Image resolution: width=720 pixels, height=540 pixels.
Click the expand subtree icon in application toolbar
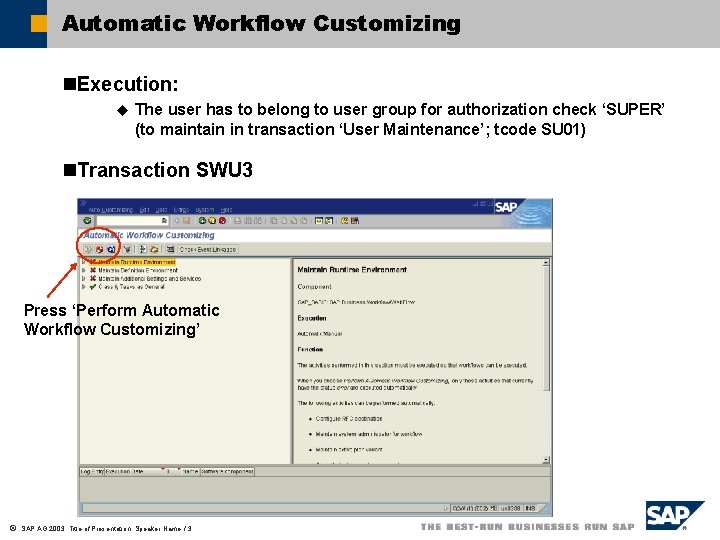click(143, 249)
